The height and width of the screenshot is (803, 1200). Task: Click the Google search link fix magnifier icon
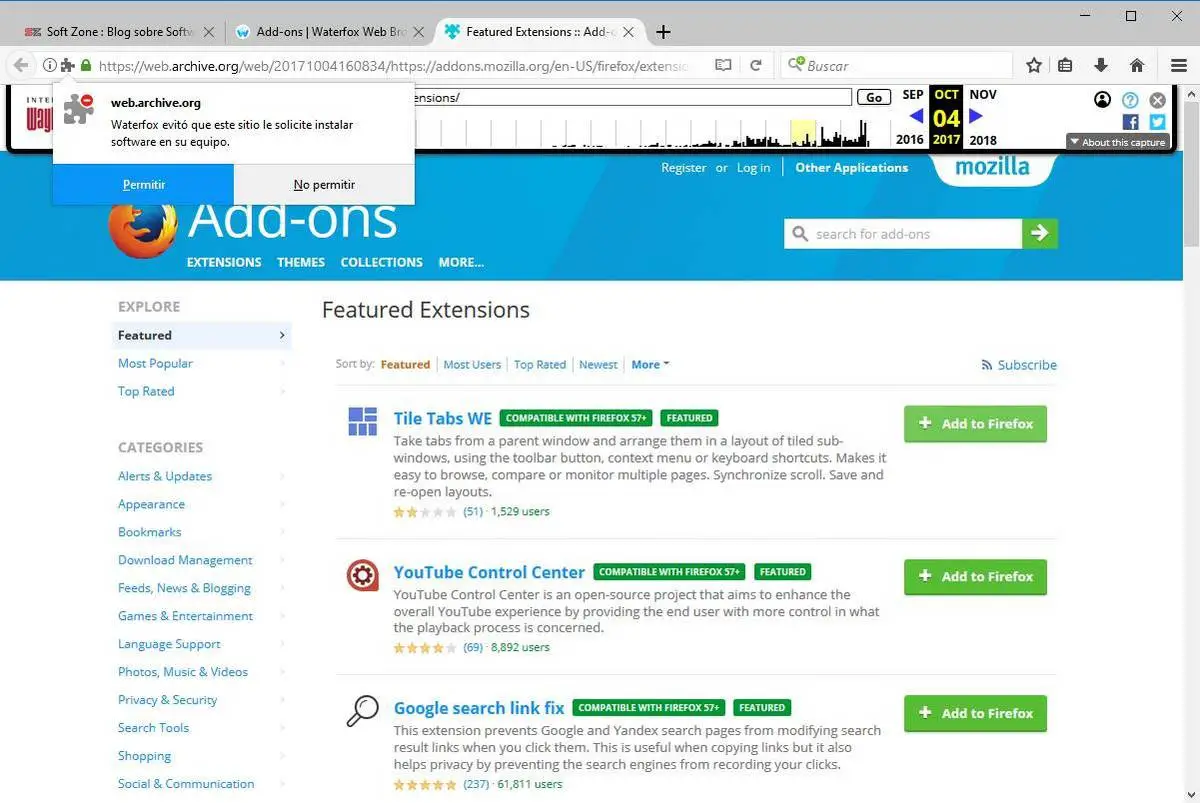(362, 711)
